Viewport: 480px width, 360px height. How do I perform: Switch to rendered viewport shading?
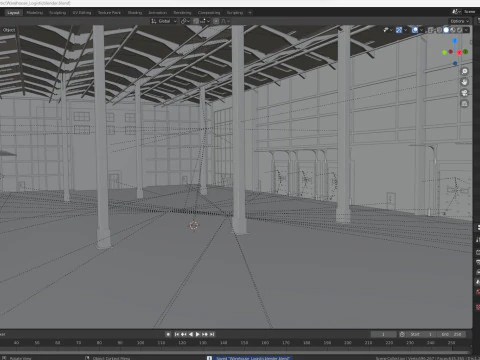tap(459, 30)
